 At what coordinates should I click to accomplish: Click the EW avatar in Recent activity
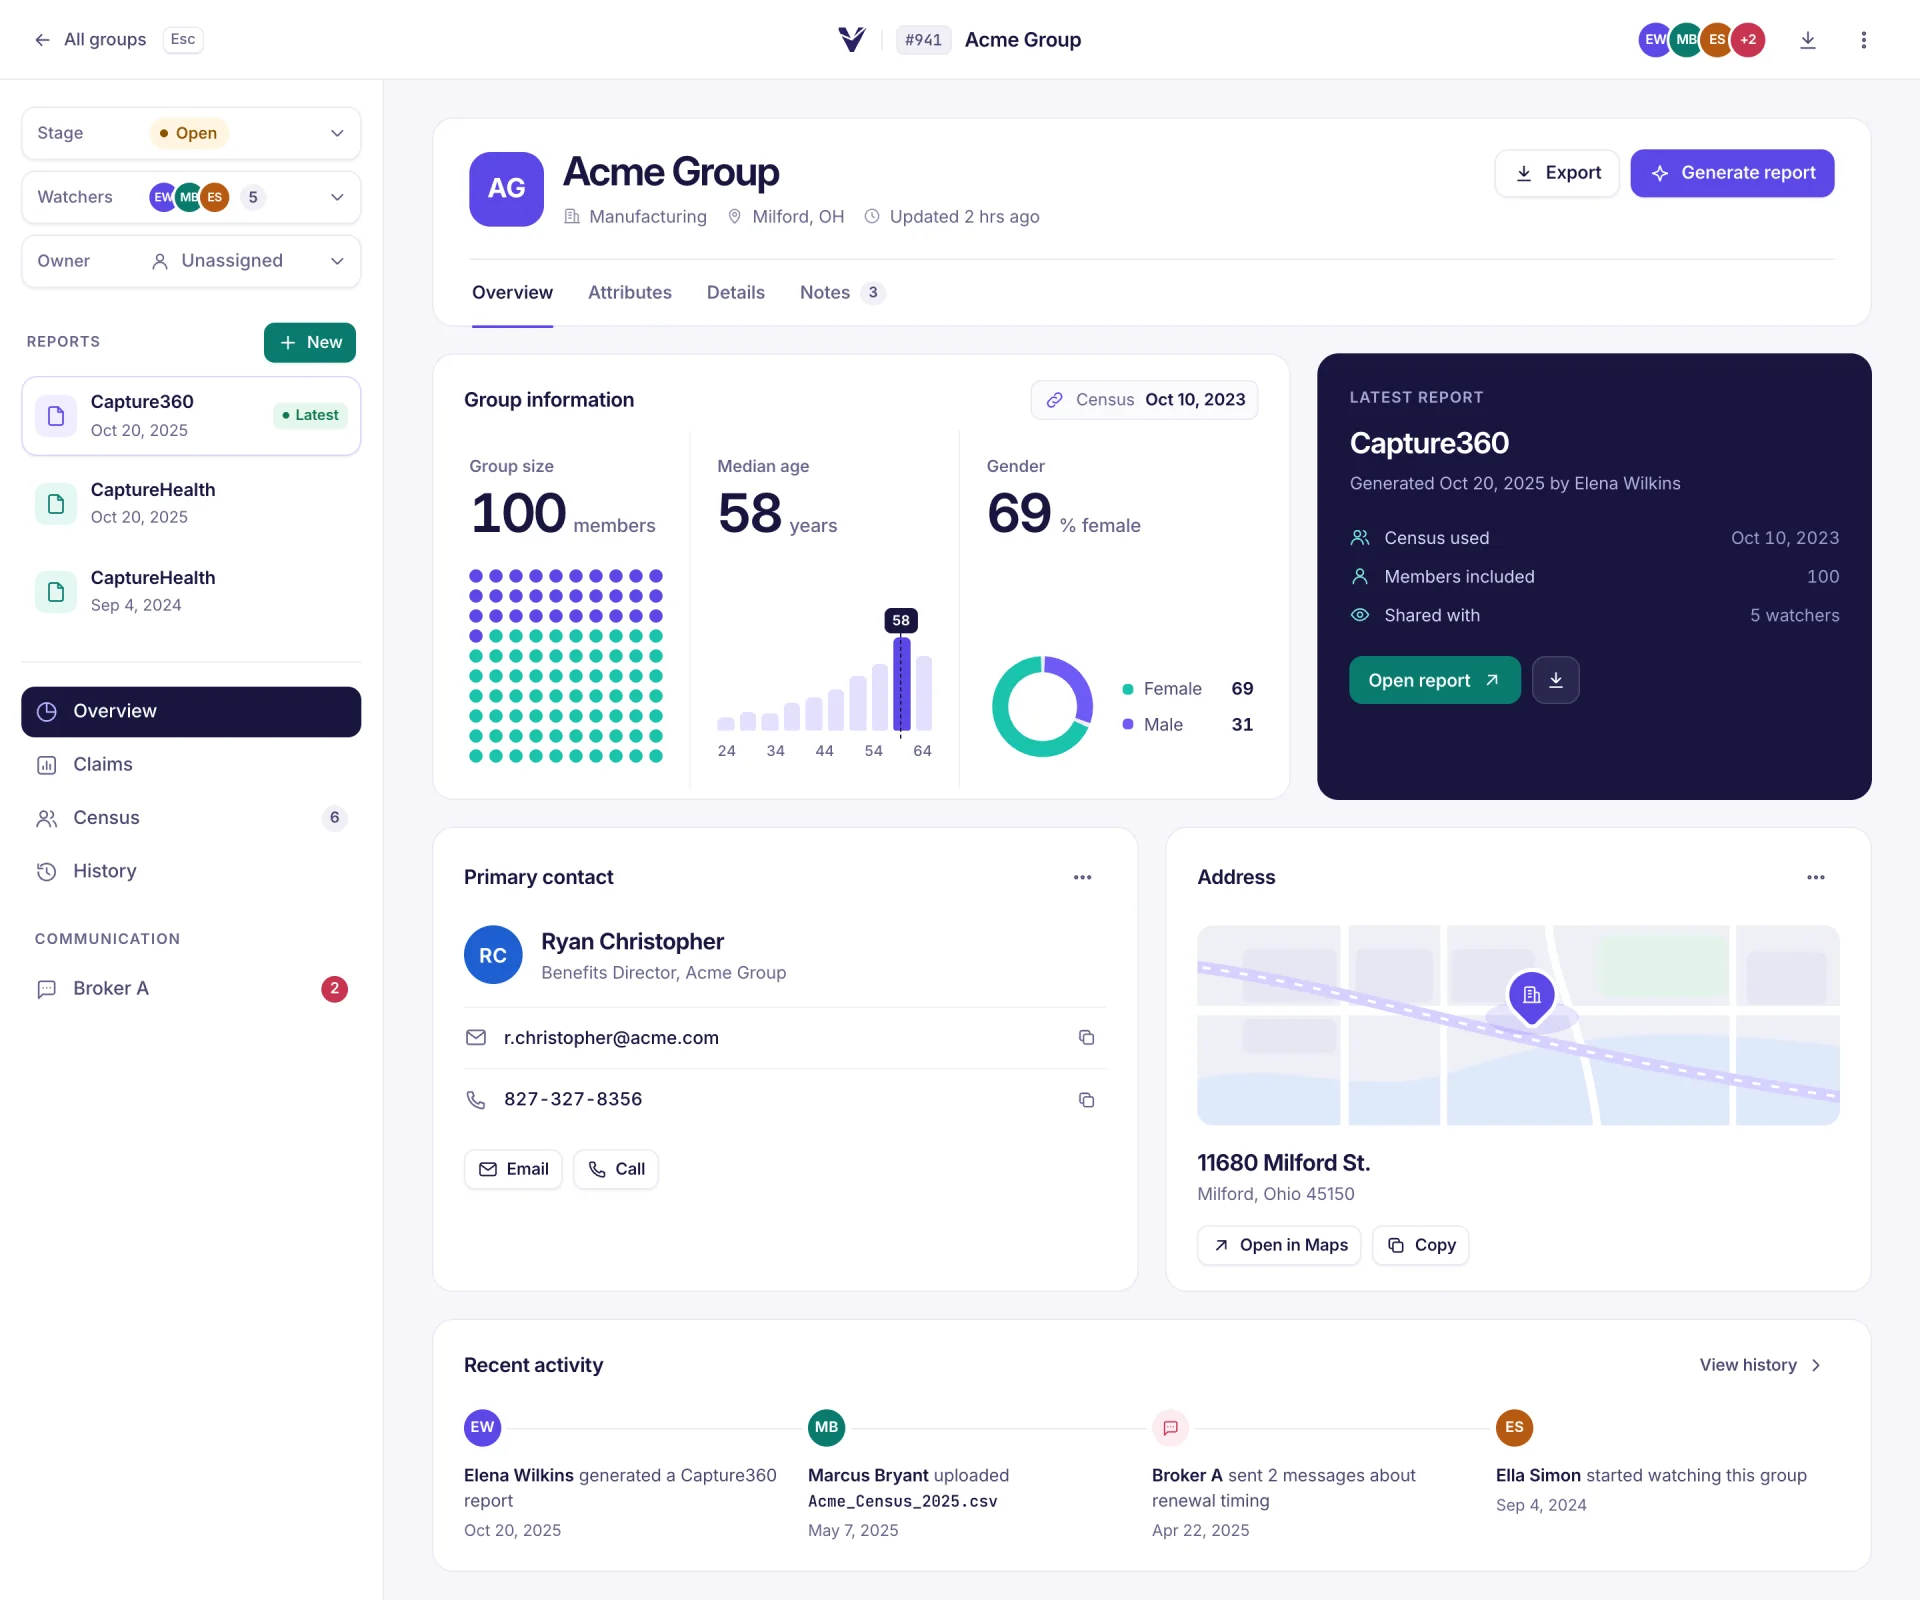[x=482, y=1427]
